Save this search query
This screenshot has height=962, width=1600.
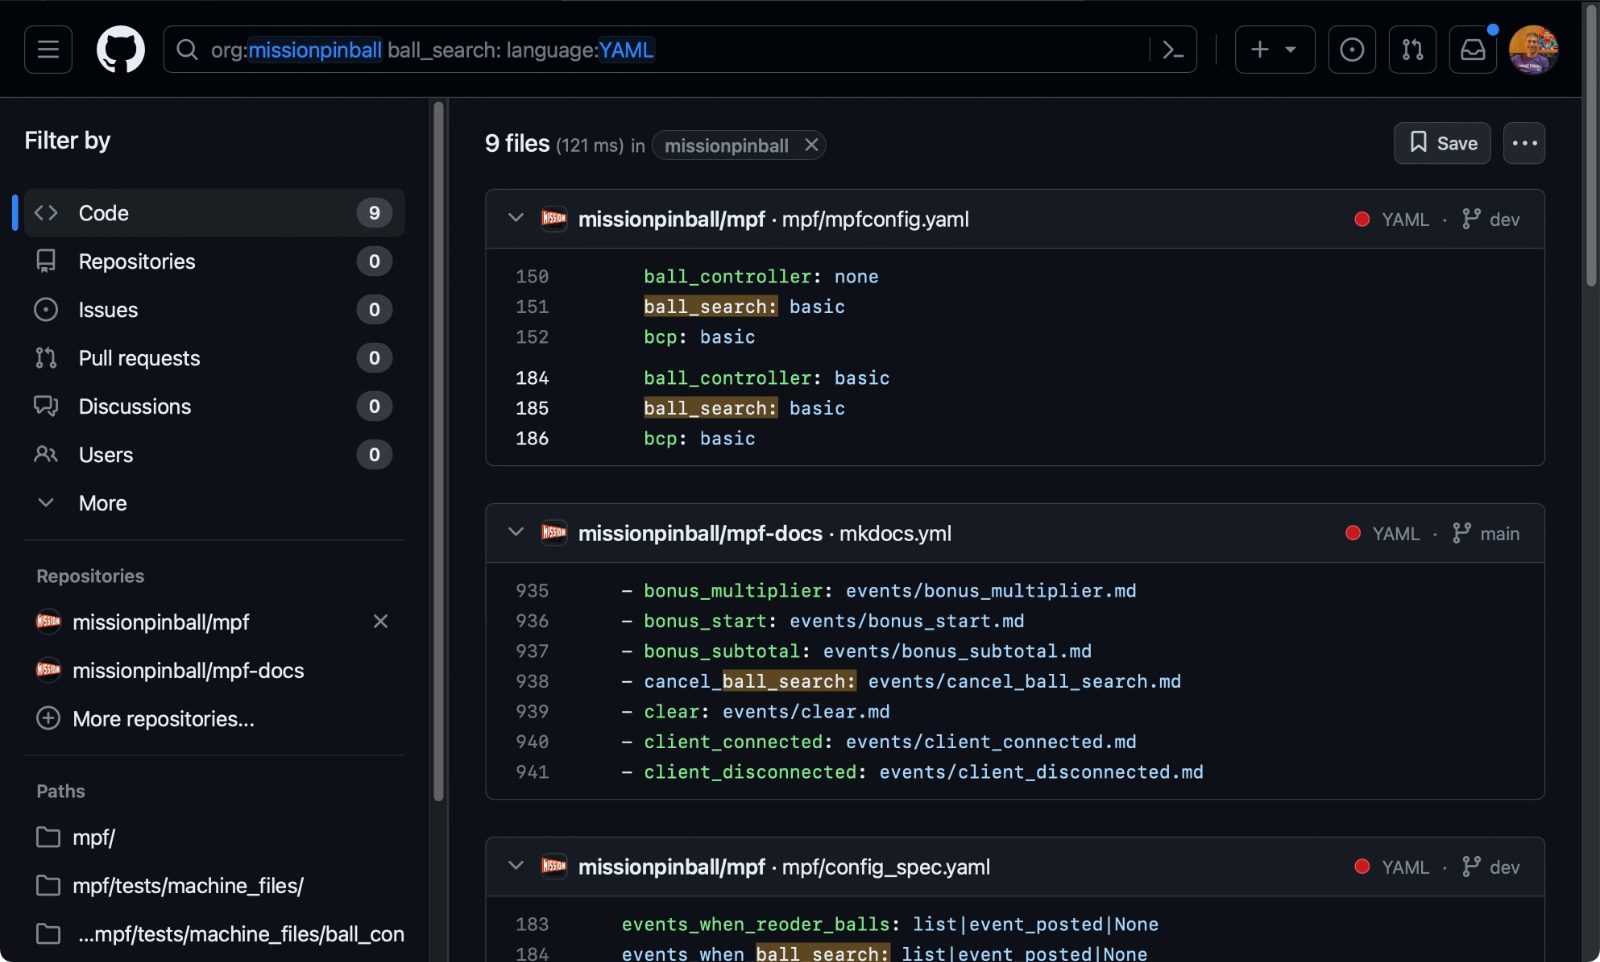click(x=1442, y=143)
